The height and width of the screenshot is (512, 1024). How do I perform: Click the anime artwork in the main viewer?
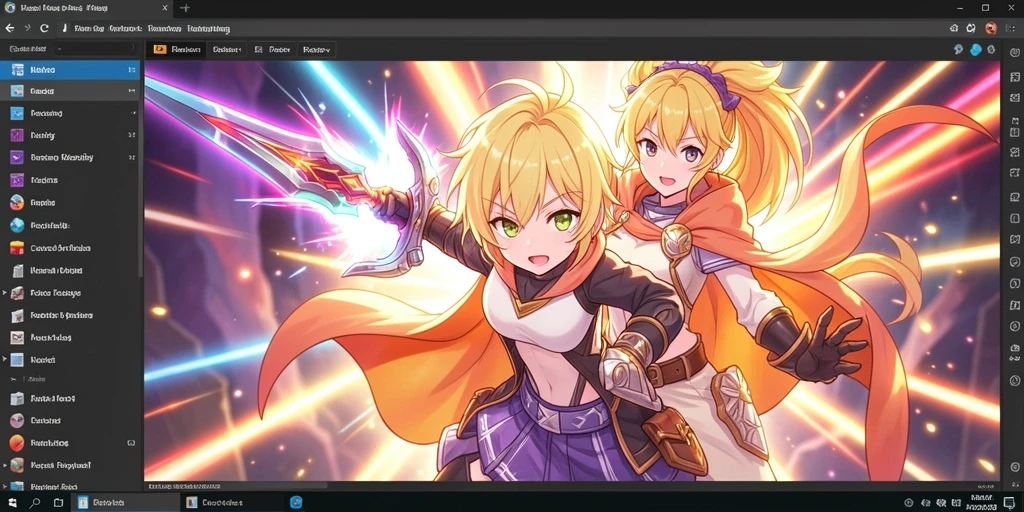coord(571,270)
